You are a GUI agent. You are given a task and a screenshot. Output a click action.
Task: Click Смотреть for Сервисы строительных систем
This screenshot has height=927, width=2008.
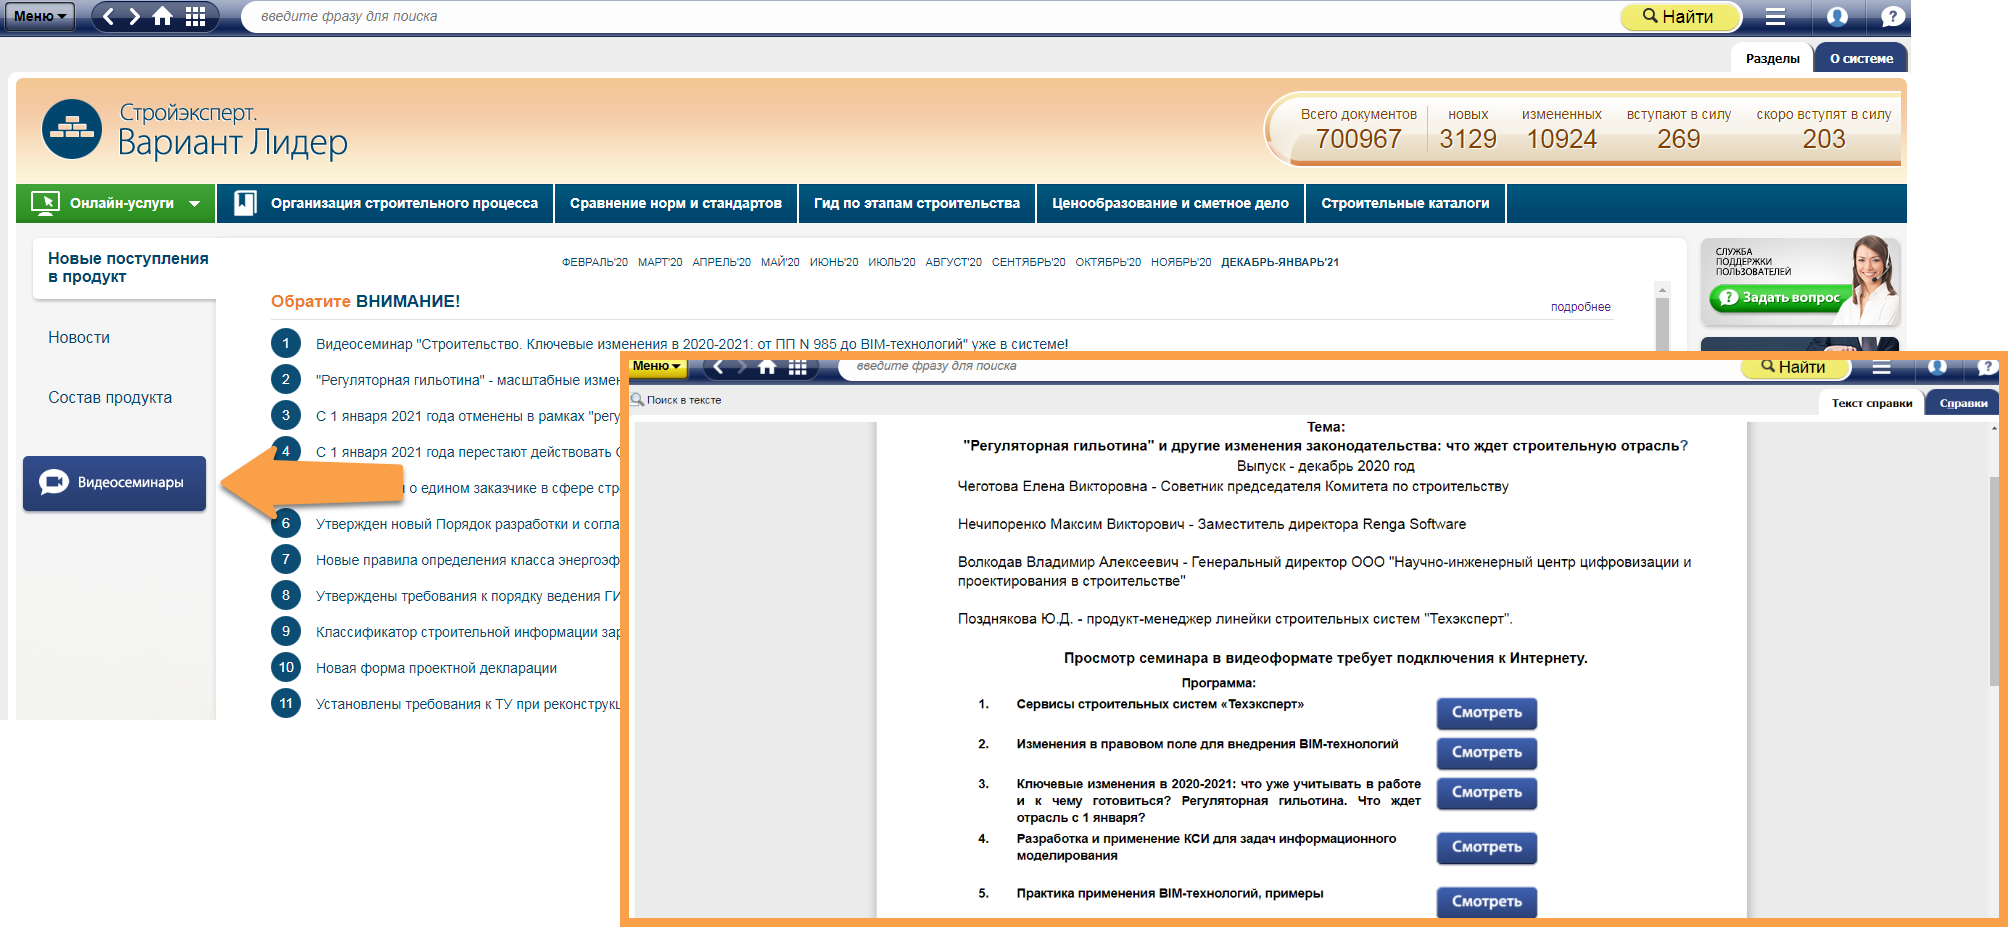[1486, 712]
